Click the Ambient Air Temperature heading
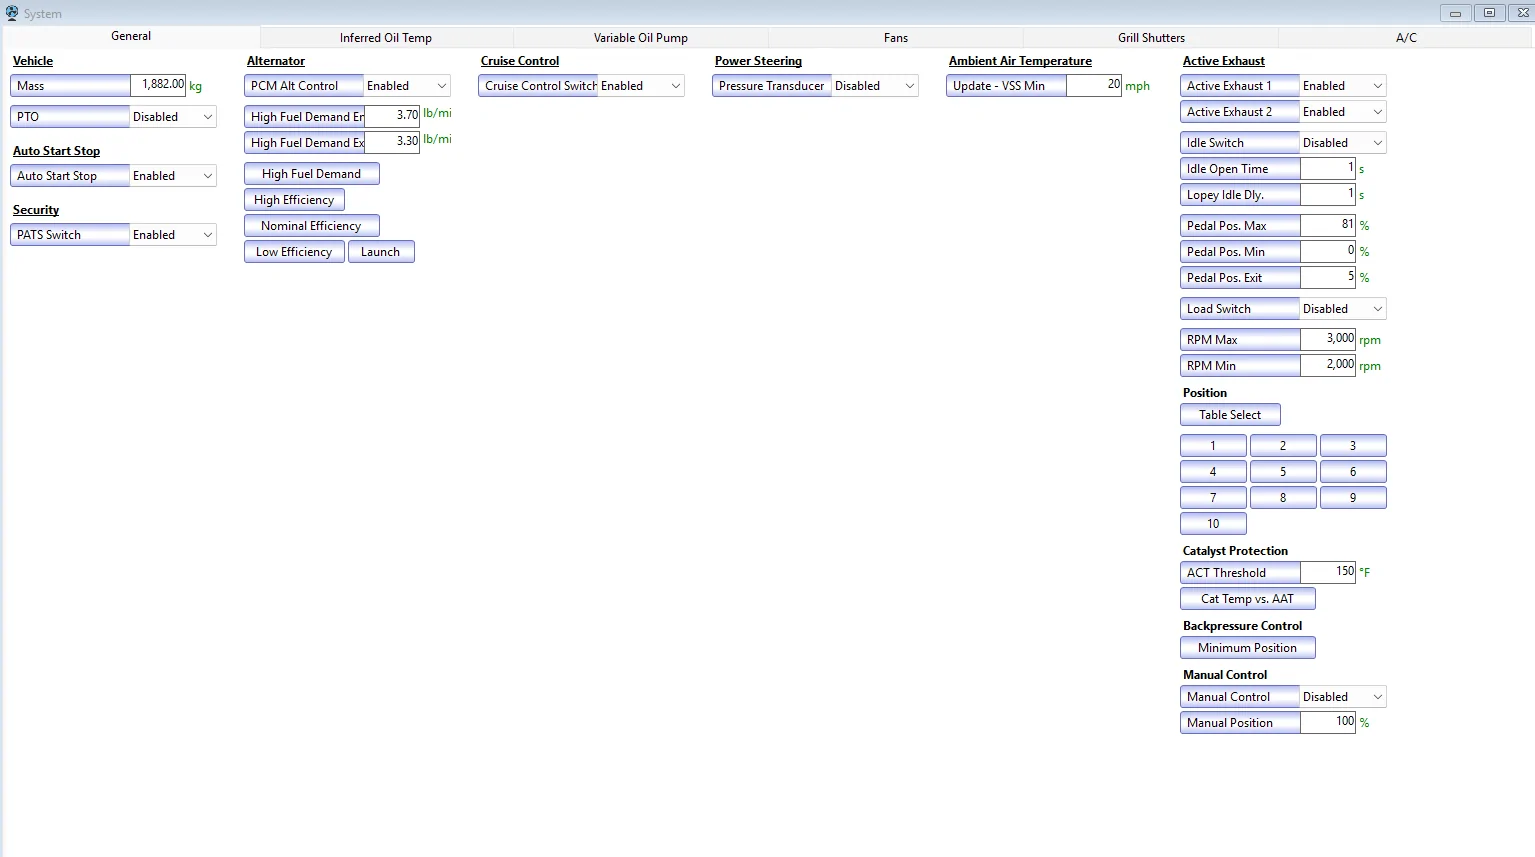 [x=1020, y=61]
